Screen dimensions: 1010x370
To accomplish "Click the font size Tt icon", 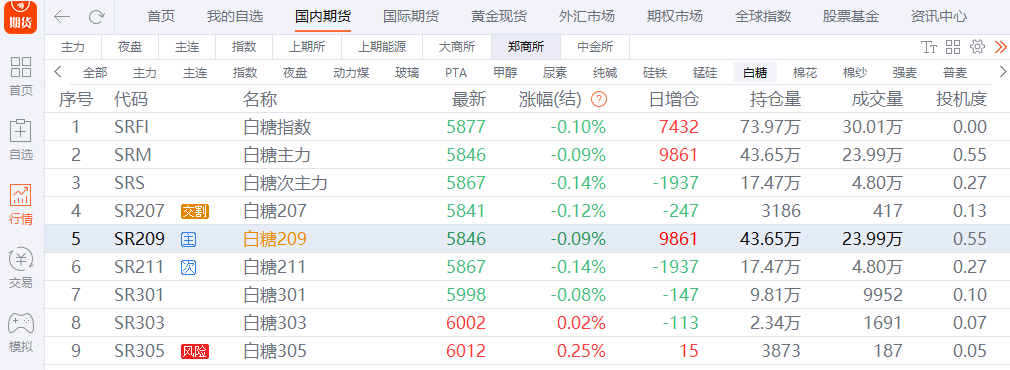I will click(x=929, y=47).
